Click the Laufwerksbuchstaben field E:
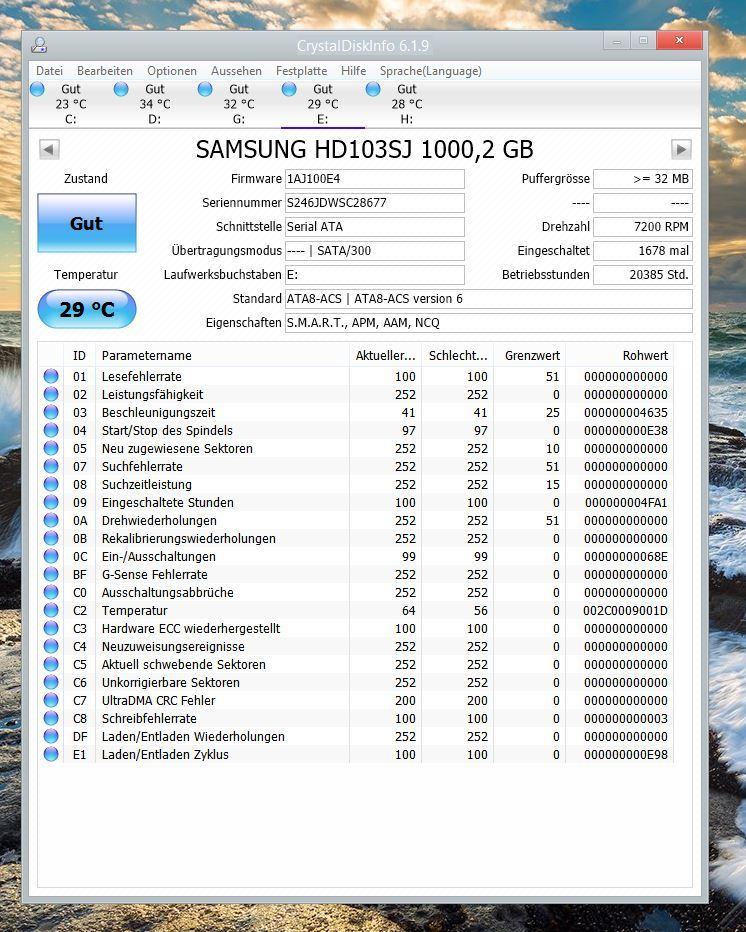 click(374, 275)
